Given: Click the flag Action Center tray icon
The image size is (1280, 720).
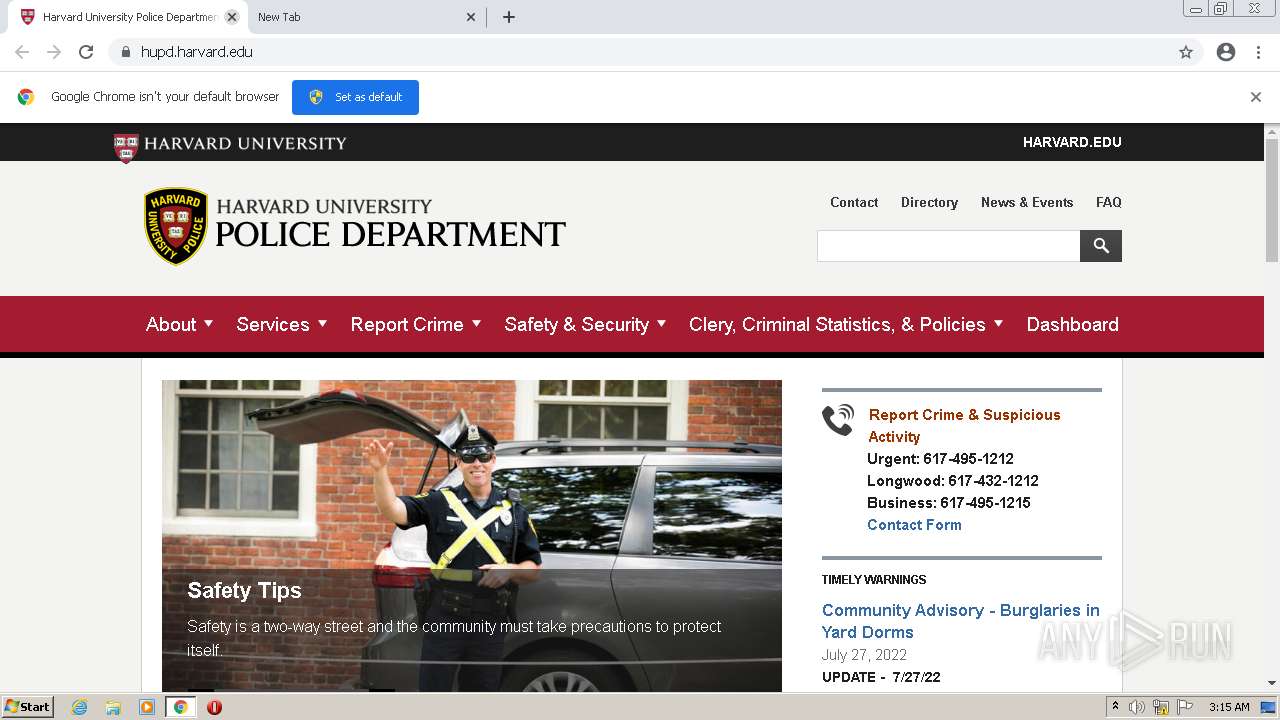Looking at the screenshot, I should point(1185,707).
